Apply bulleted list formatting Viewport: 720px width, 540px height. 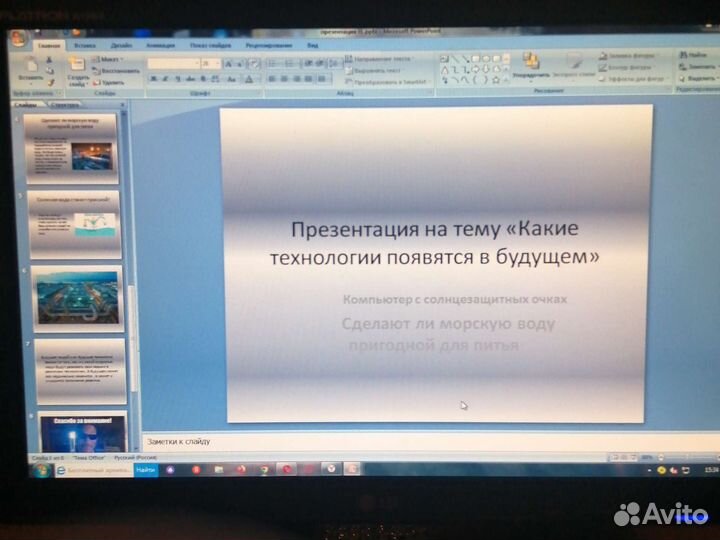[x=272, y=63]
